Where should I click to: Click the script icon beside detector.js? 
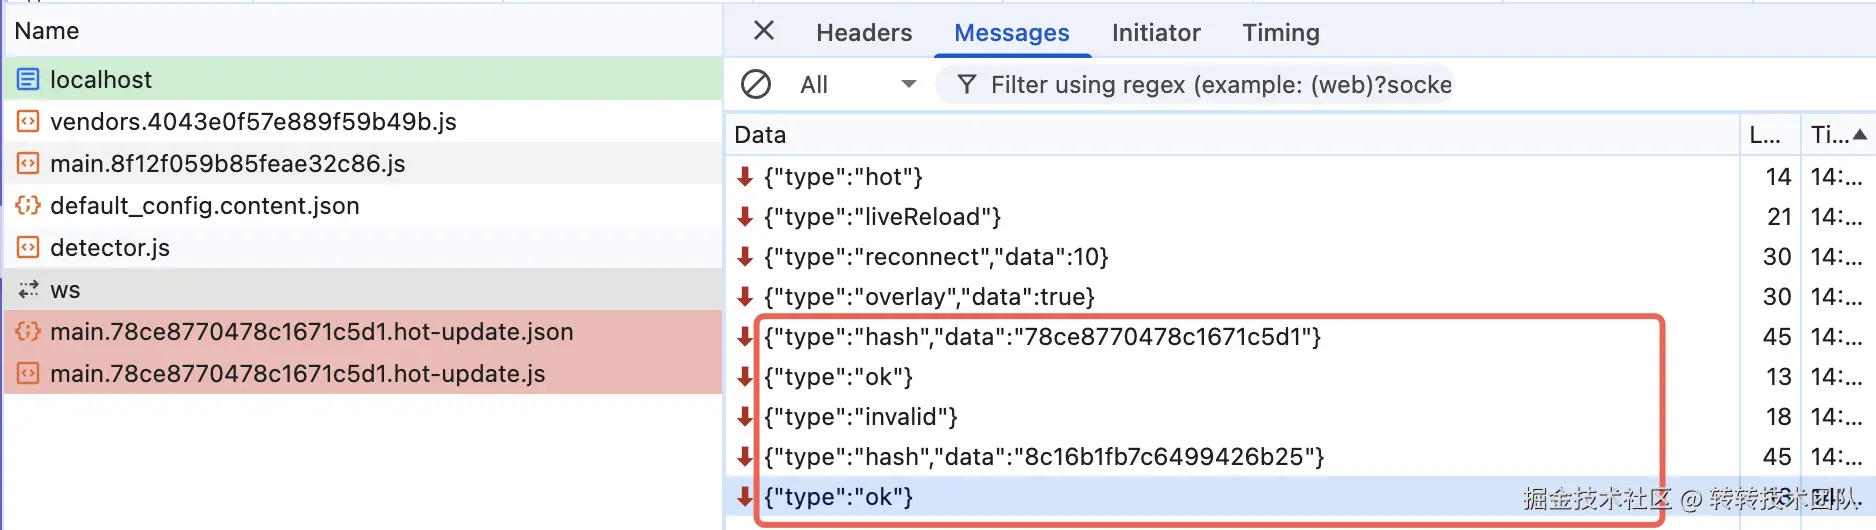click(x=28, y=247)
